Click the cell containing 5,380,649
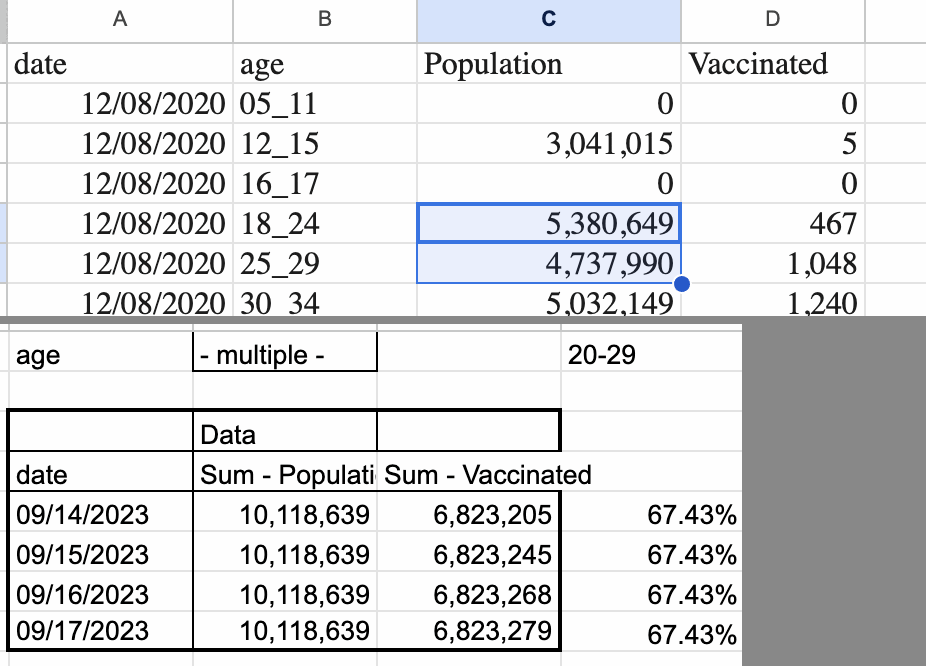The width and height of the screenshot is (926, 666). pyautogui.click(x=548, y=224)
